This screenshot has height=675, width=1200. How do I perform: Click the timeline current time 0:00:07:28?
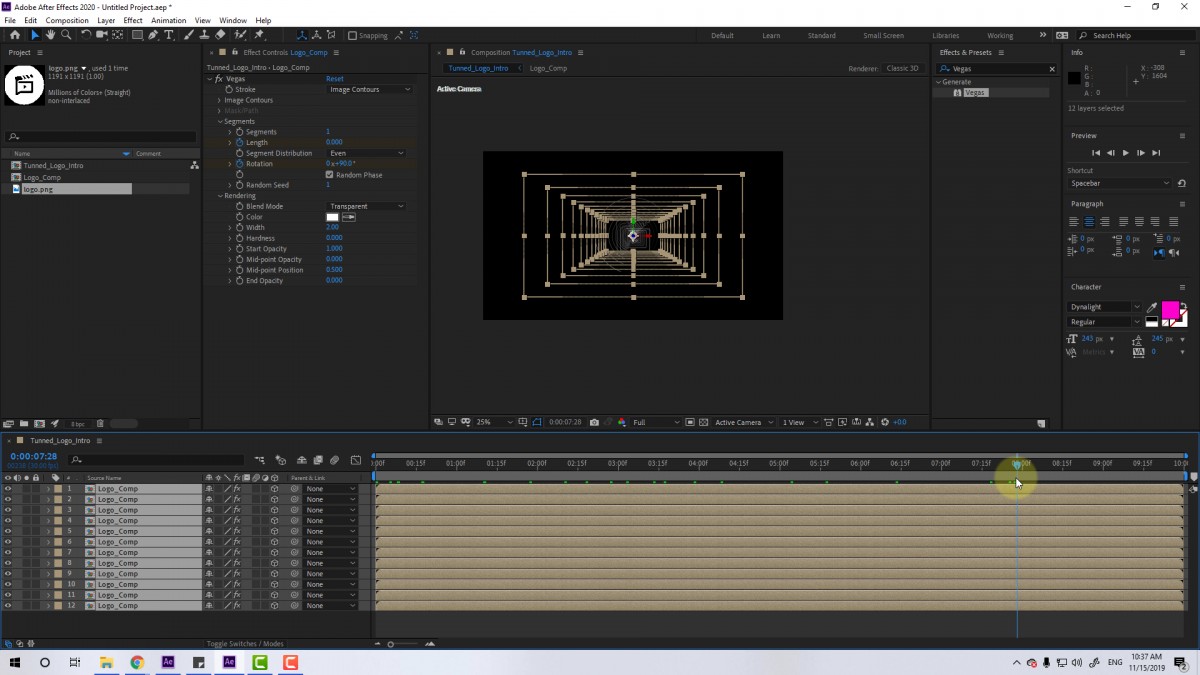pos(34,457)
